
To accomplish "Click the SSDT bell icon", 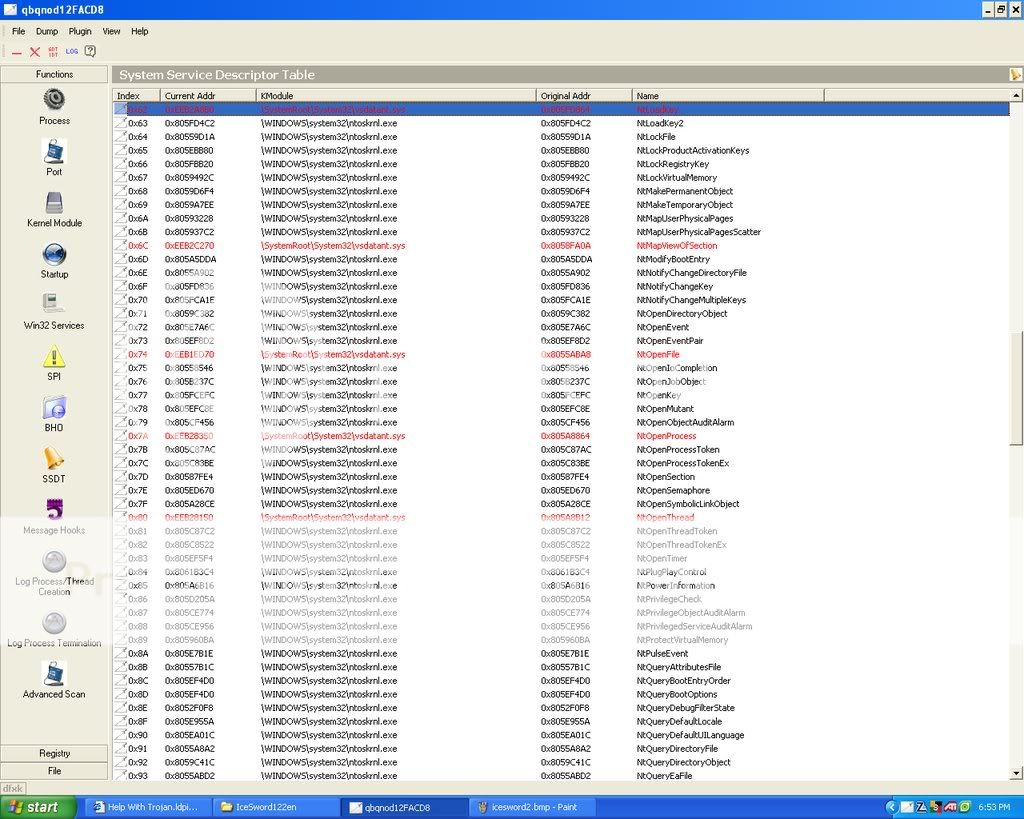I will (x=54, y=459).
